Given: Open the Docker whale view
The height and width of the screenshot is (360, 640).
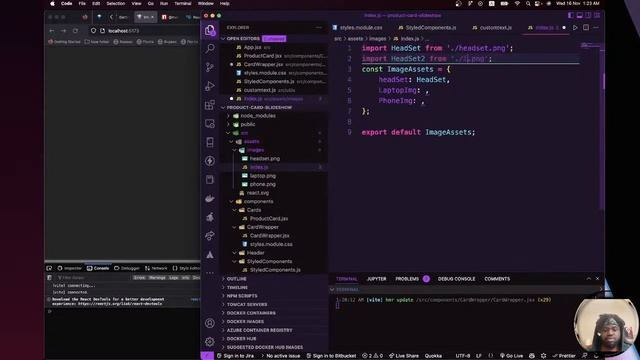Looking at the screenshot, I should point(210,198).
